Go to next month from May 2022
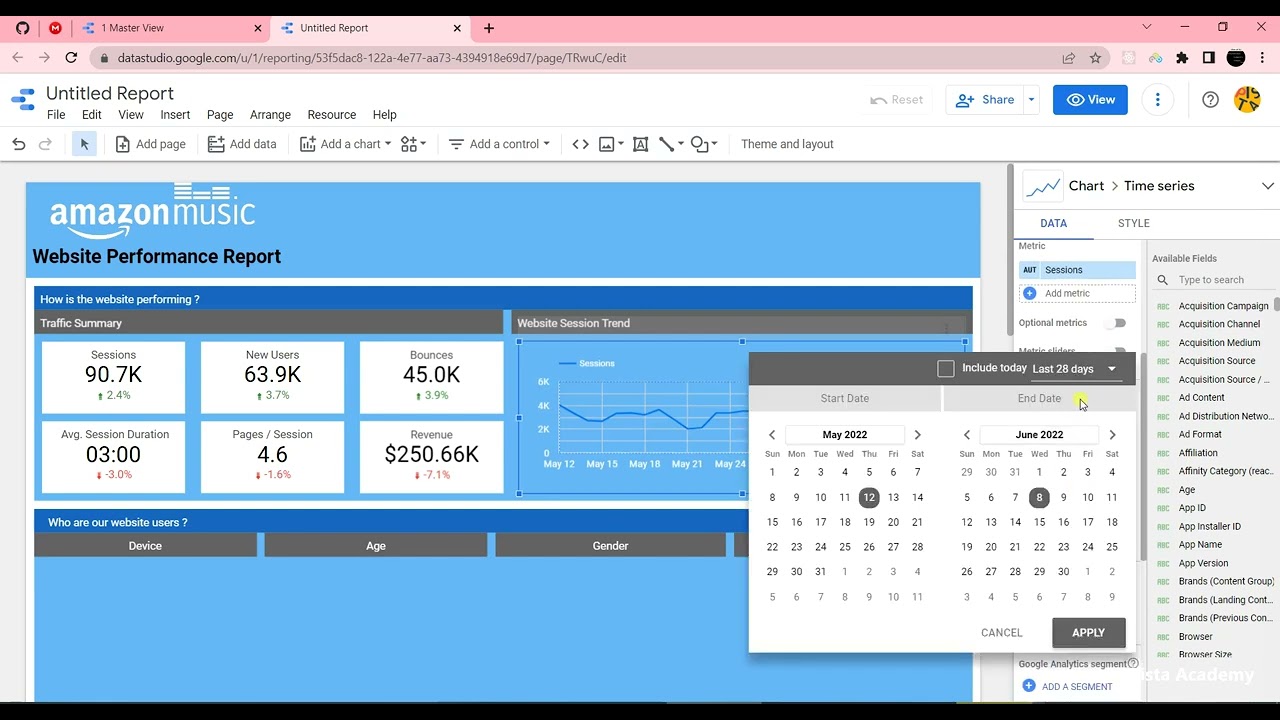This screenshot has width=1280, height=720. coord(917,435)
